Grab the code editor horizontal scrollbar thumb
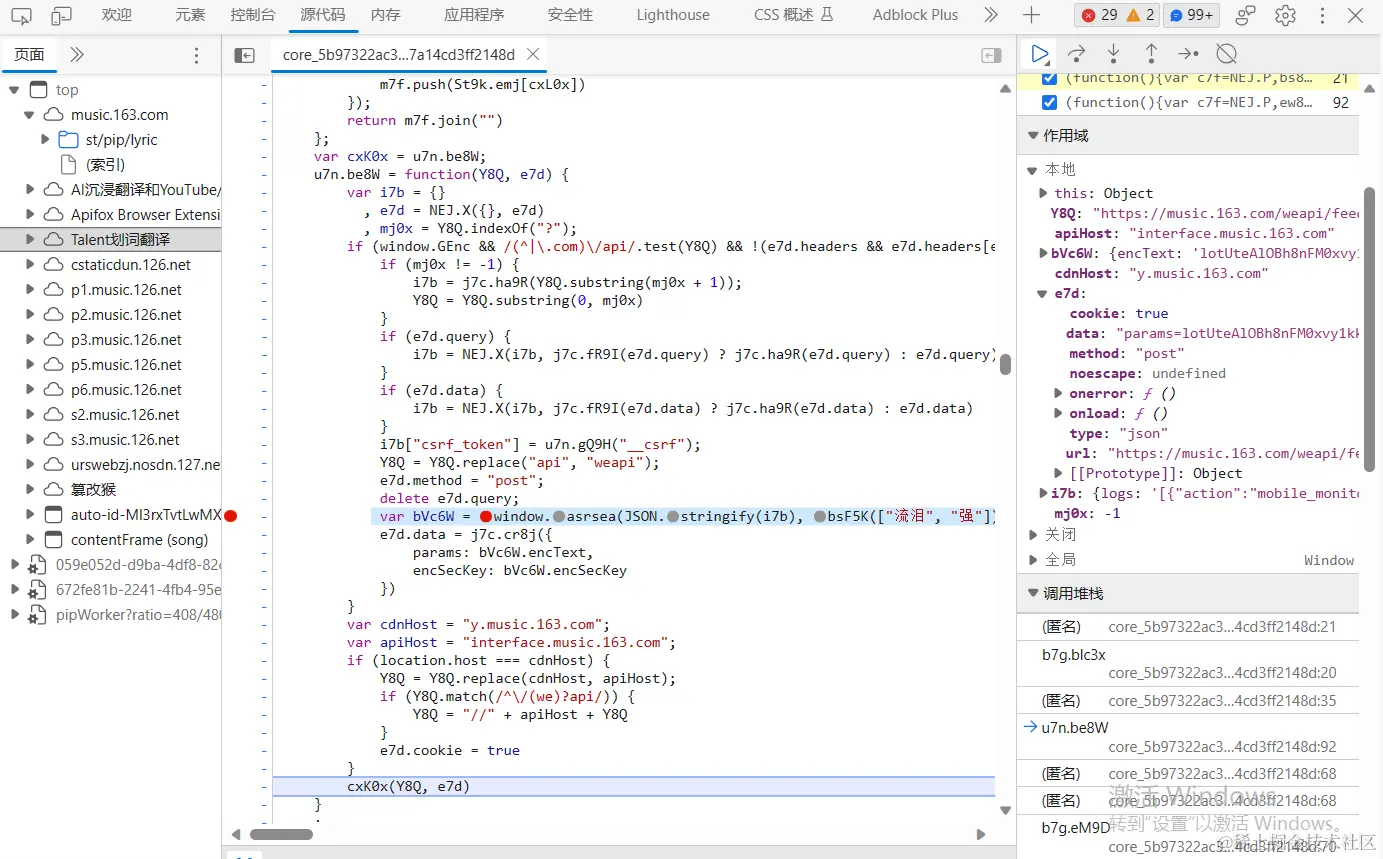 pyautogui.click(x=281, y=834)
